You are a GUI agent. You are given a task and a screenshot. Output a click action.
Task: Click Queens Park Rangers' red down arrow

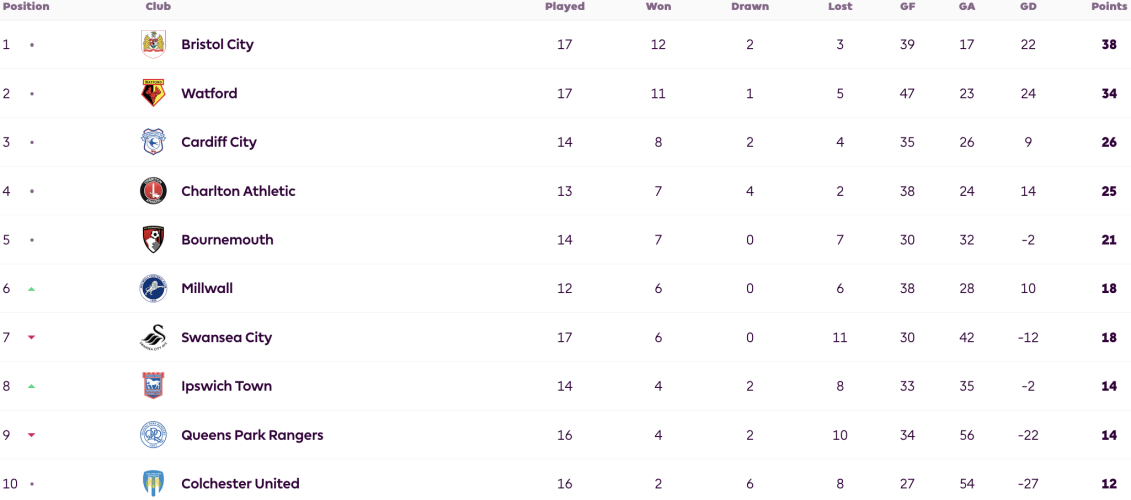point(32,435)
